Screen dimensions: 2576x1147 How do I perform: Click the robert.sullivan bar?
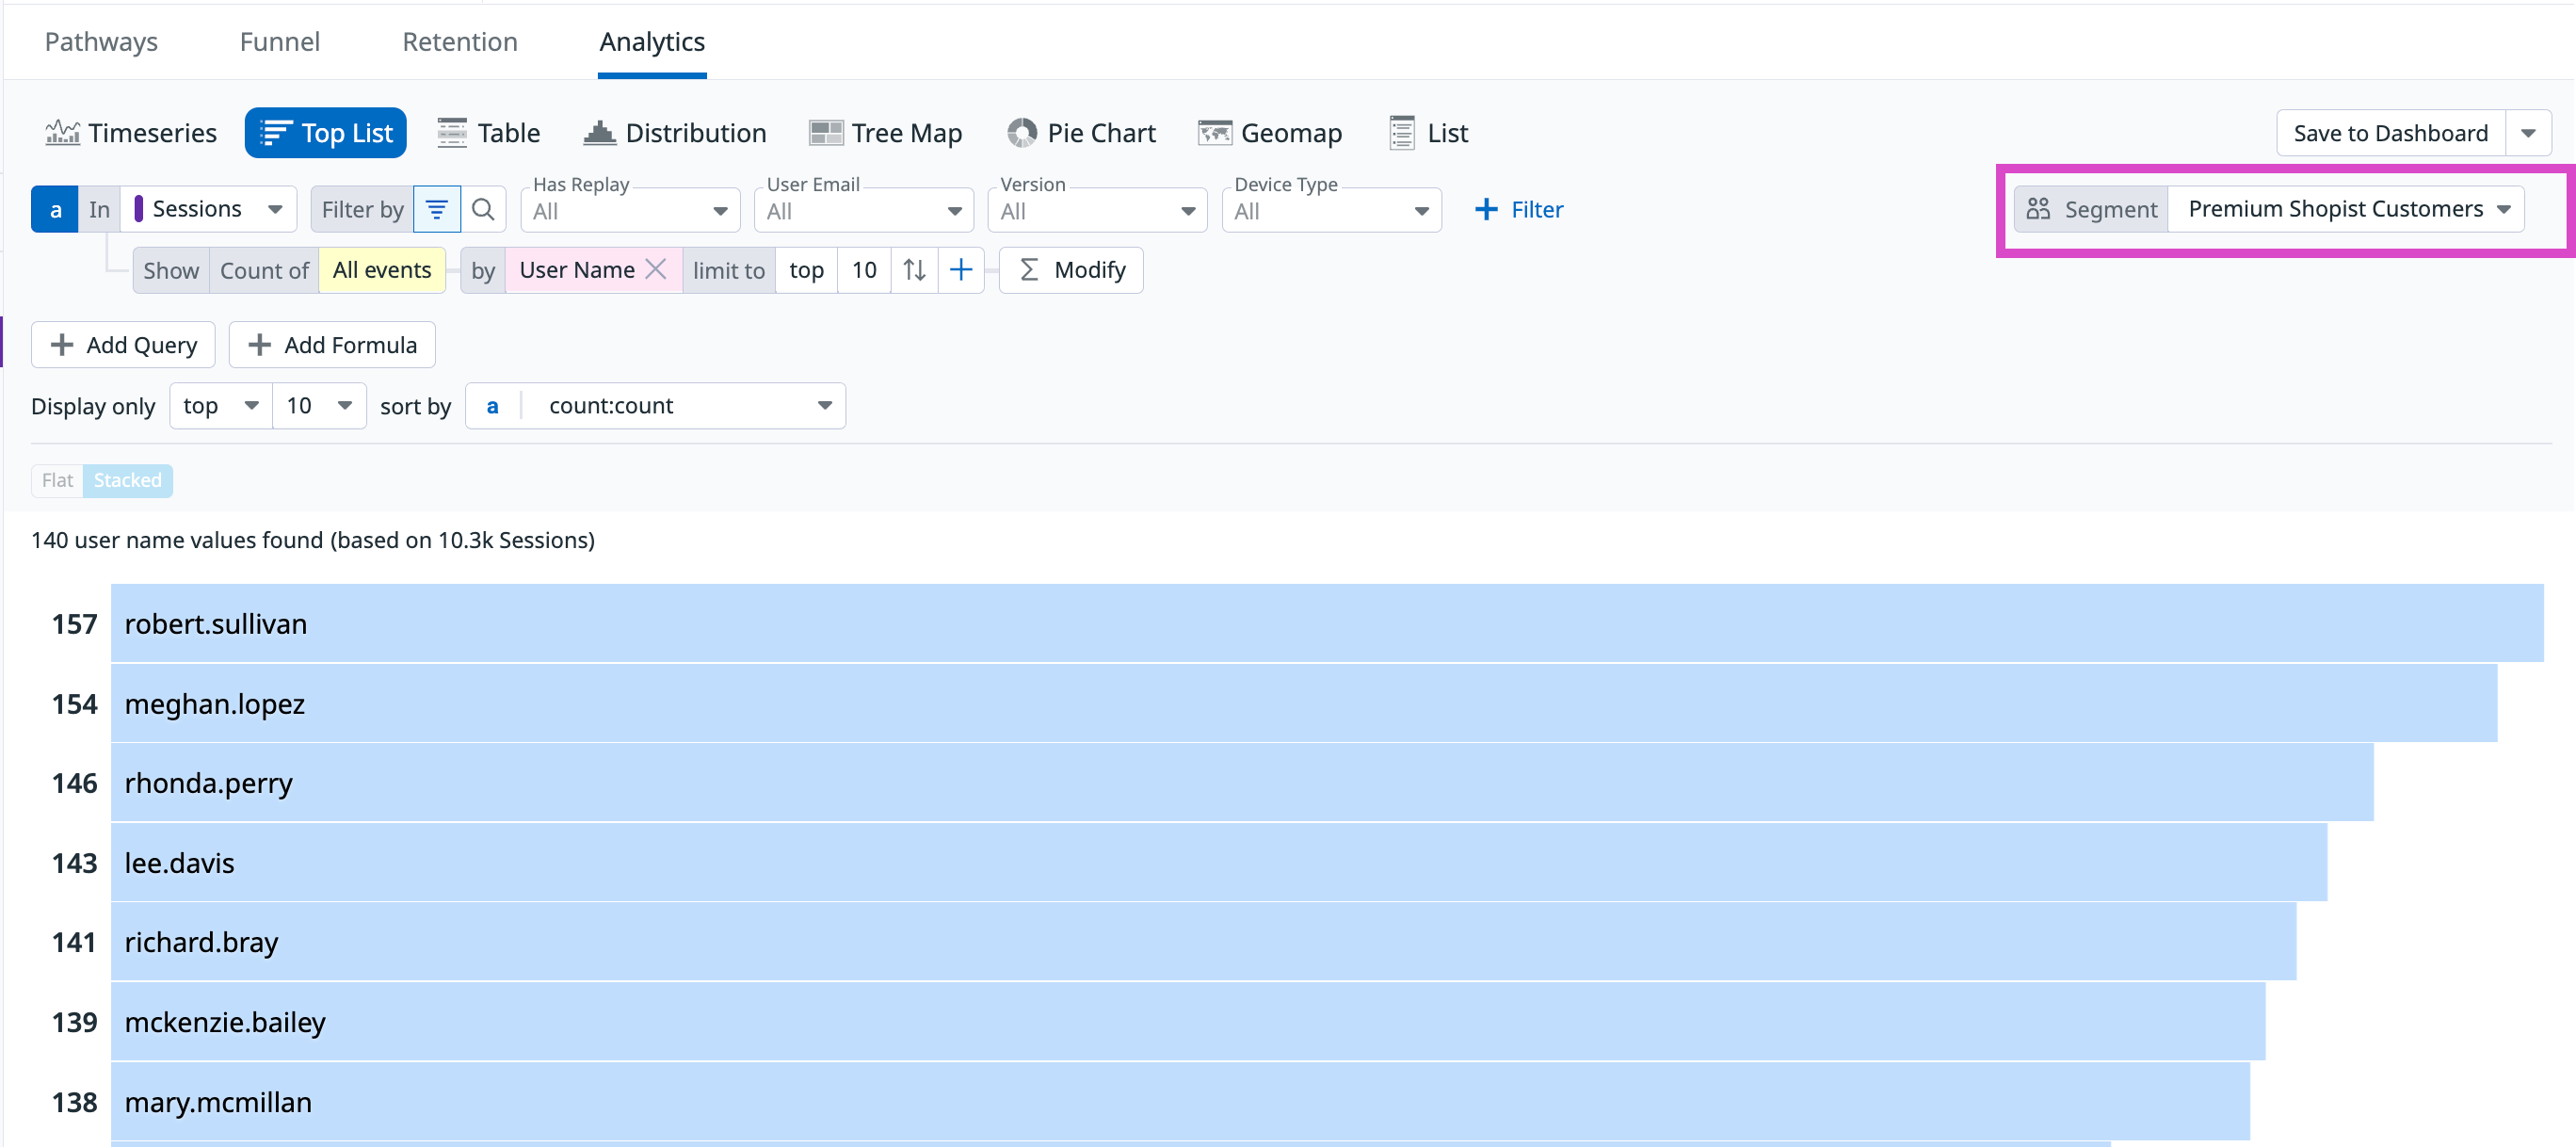(1326, 624)
